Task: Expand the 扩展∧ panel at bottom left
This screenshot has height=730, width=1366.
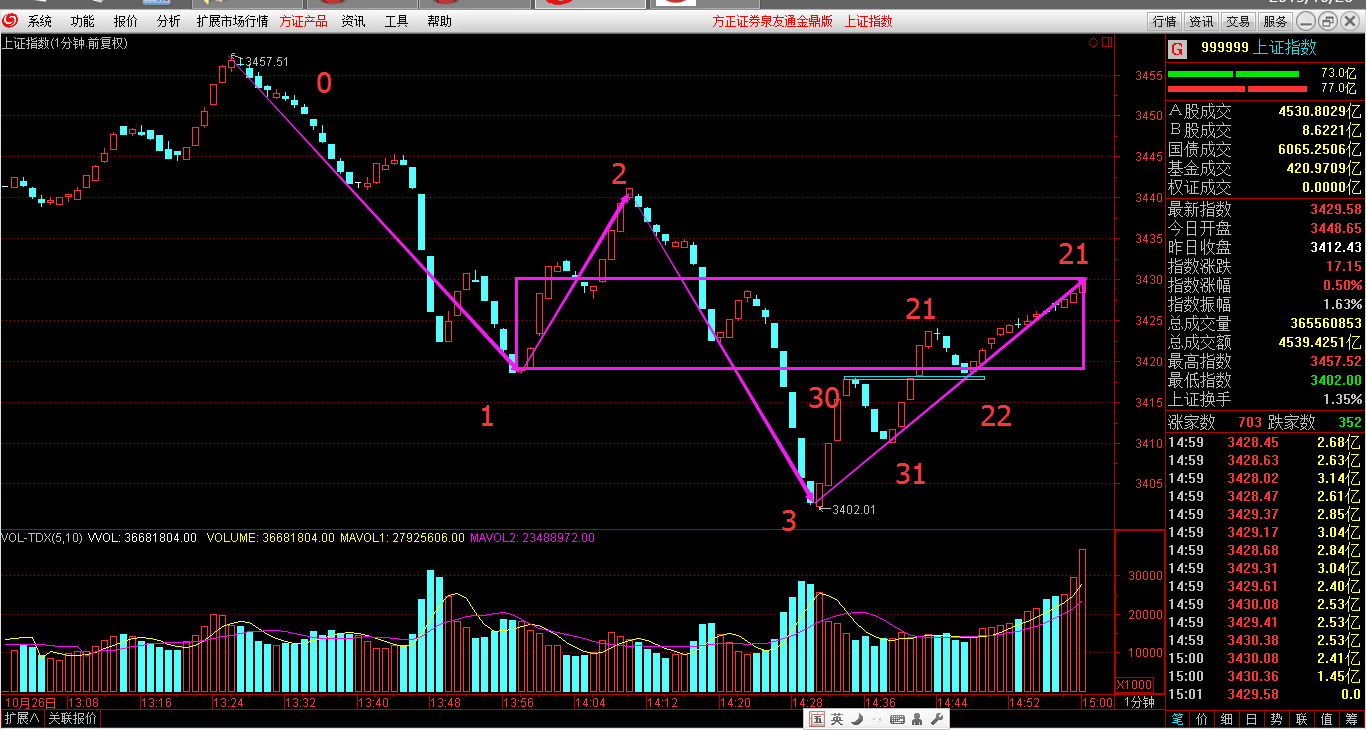Action: [x=21, y=719]
